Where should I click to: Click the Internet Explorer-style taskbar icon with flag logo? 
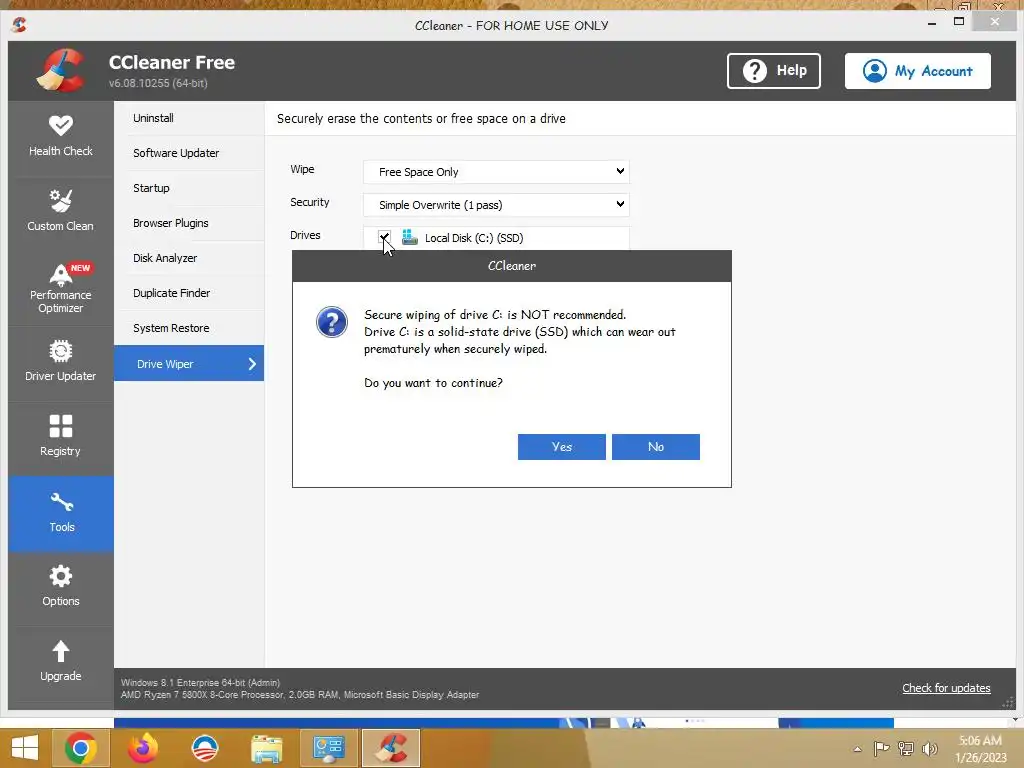204,748
